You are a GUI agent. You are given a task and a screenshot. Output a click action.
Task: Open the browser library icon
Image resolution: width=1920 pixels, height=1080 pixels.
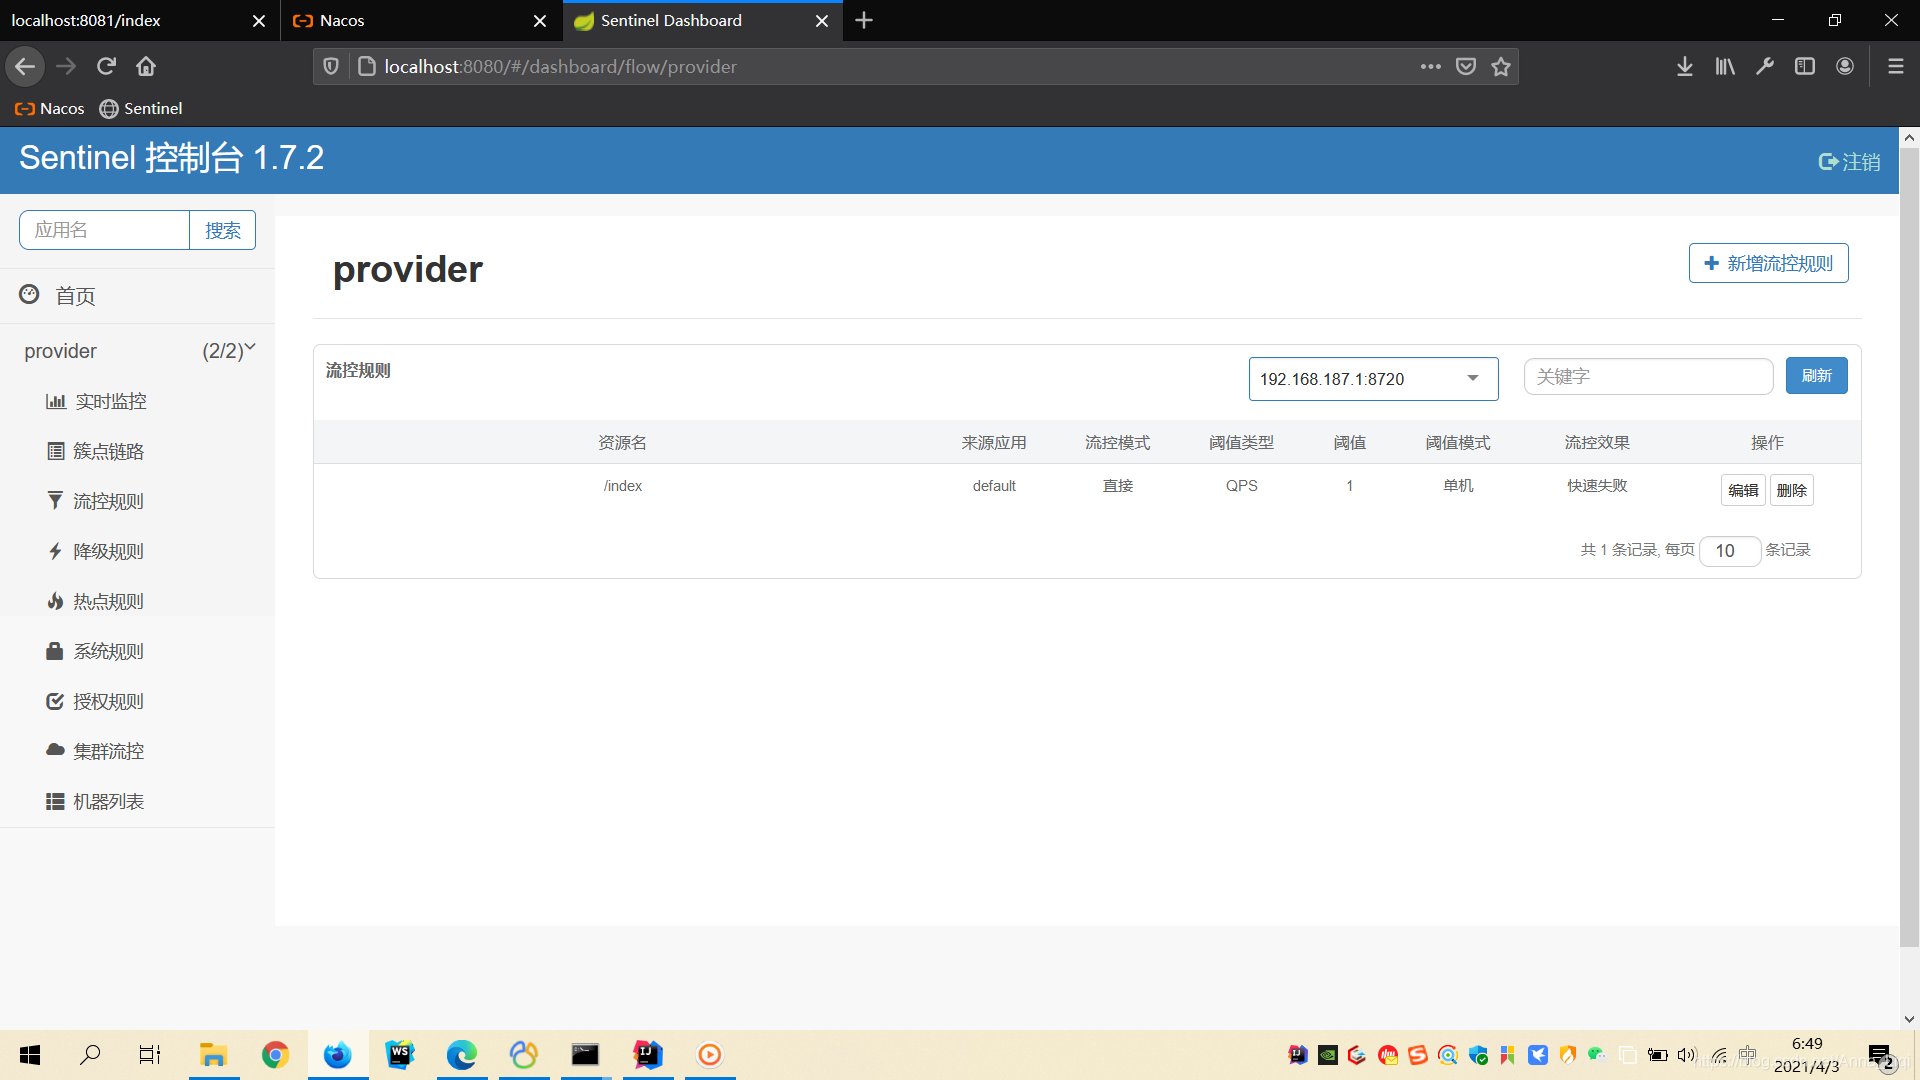[1725, 66]
